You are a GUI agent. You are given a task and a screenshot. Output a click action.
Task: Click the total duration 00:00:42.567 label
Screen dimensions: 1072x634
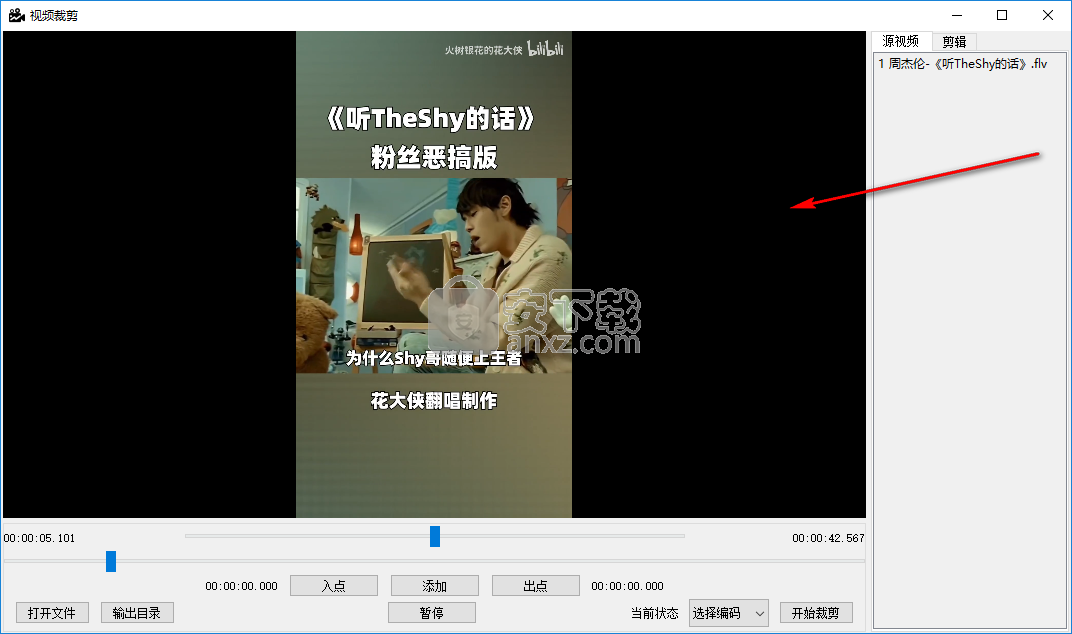(x=828, y=538)
